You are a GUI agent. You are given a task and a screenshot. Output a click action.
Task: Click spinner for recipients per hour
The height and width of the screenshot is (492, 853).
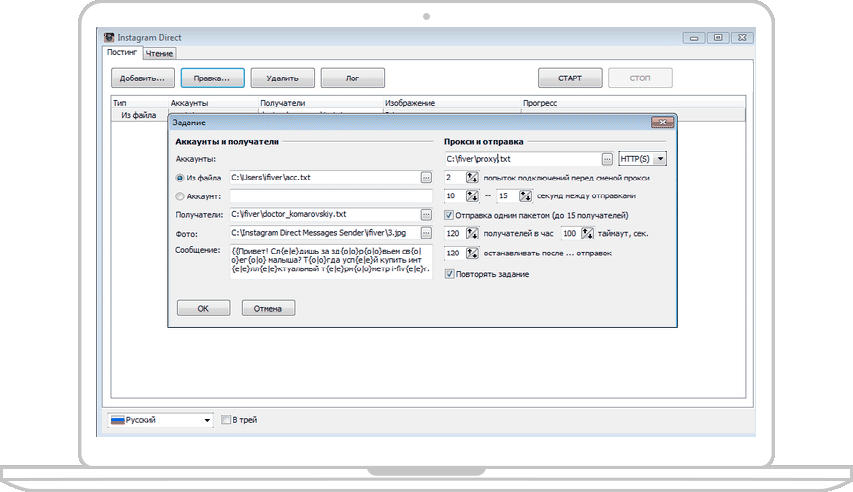(x=472, y=233)
